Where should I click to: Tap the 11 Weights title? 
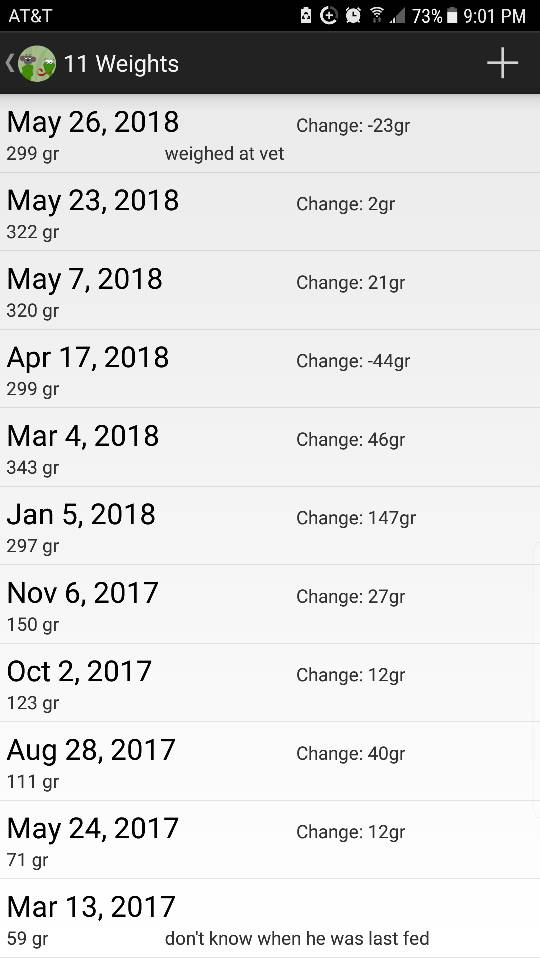[121, 64]
